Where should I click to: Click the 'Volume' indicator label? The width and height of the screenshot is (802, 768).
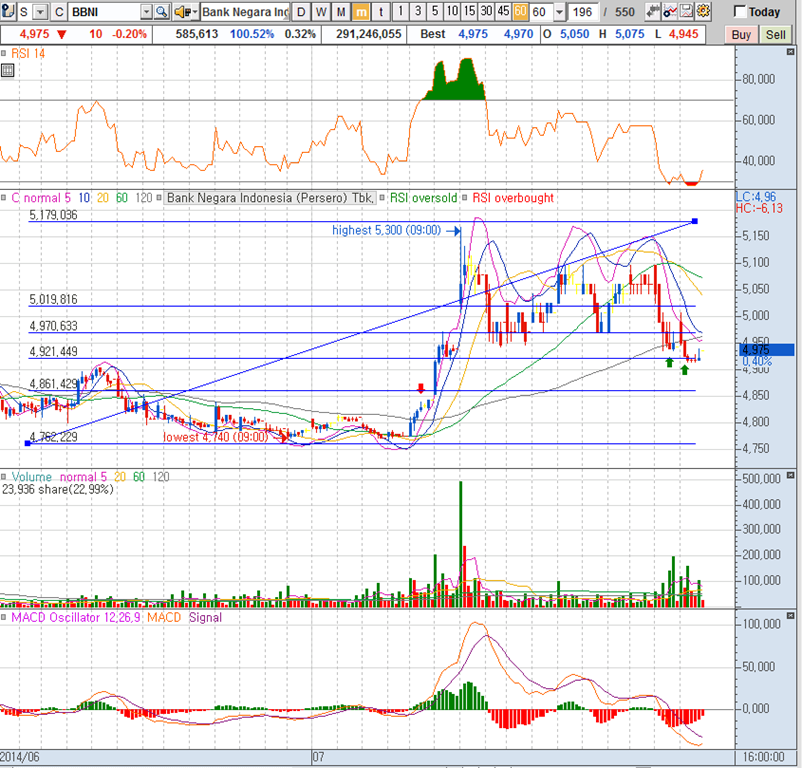[x=32, y=477]
